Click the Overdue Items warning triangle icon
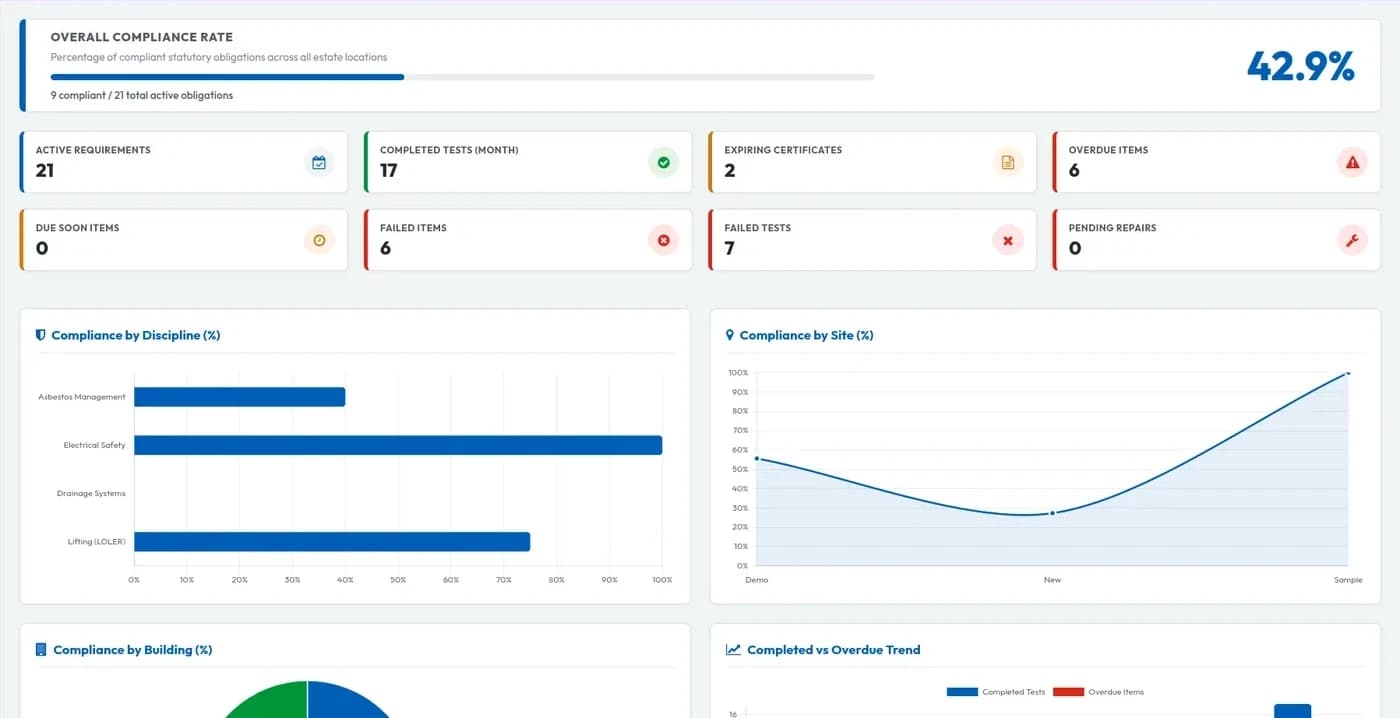Viewport: 1400px width, 718px height. [1352, 162]
